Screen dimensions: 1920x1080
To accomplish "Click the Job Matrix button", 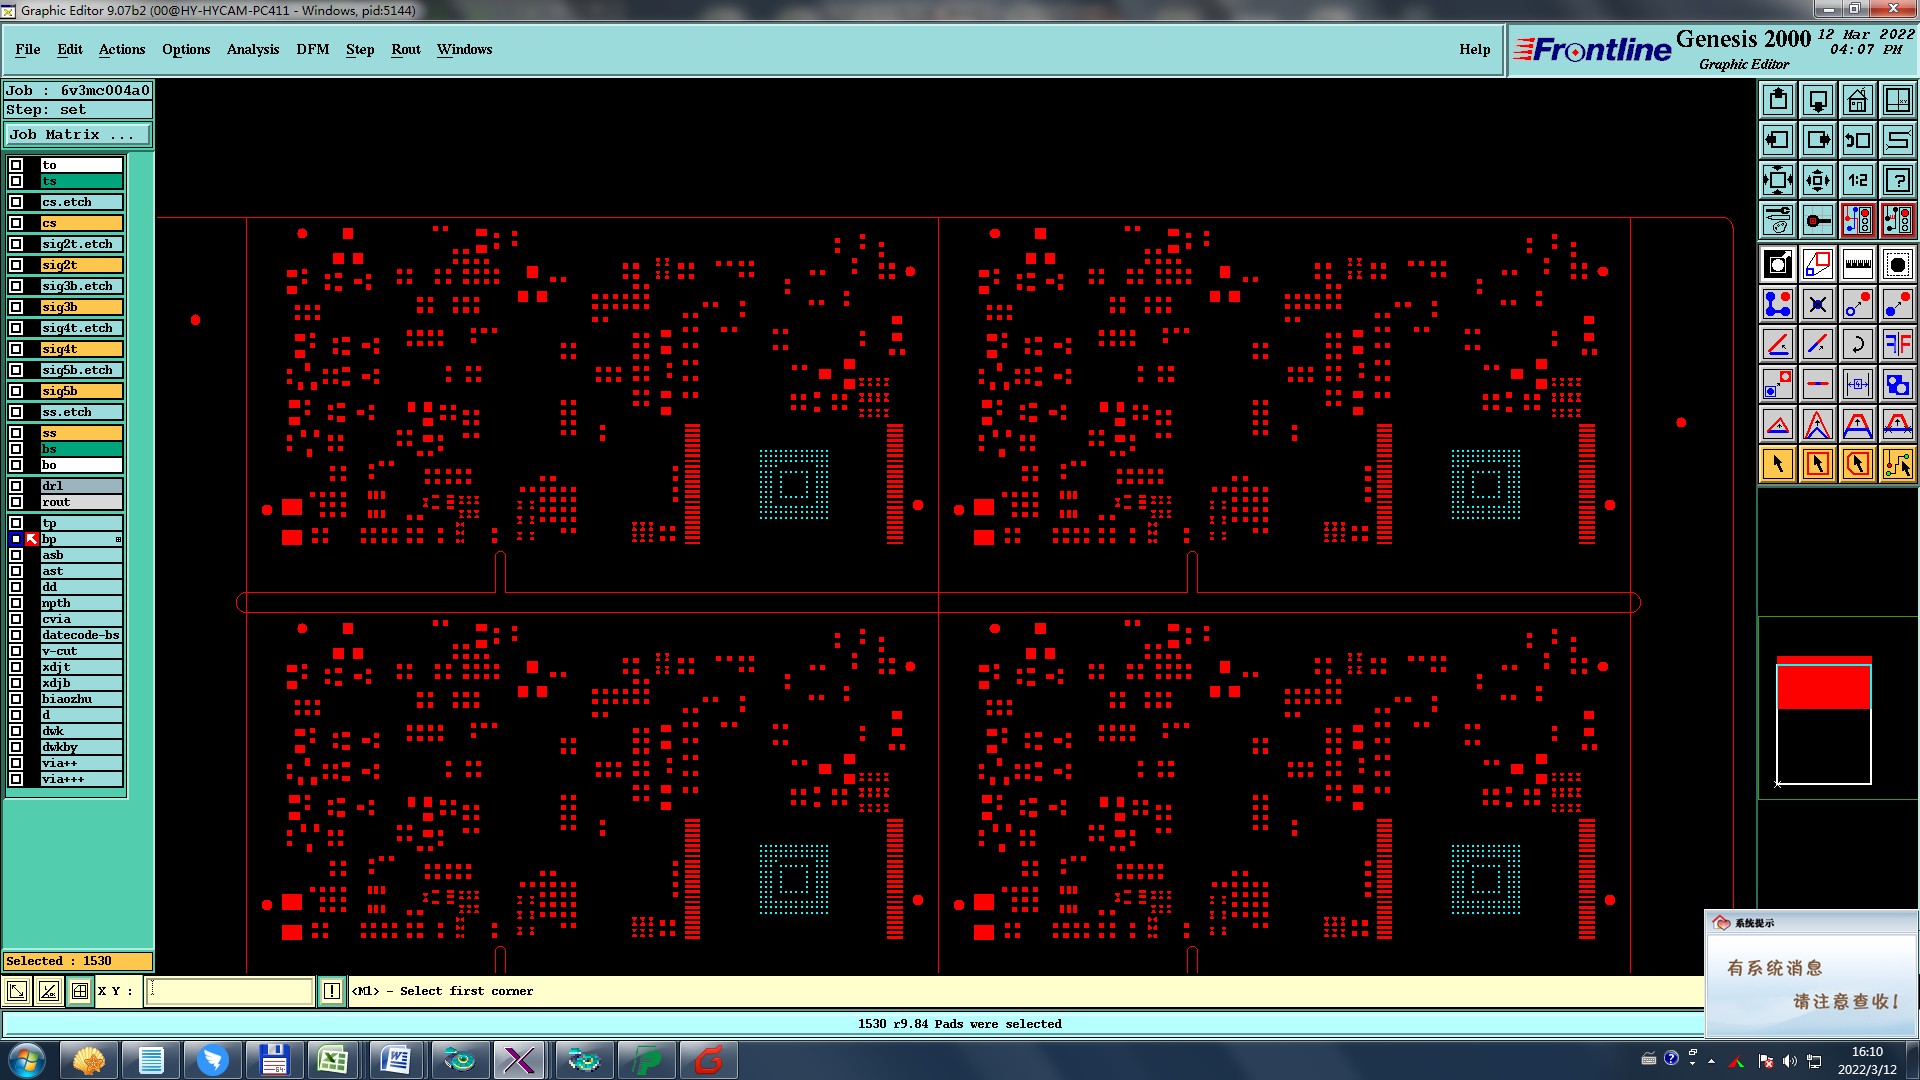I will 78,134.
